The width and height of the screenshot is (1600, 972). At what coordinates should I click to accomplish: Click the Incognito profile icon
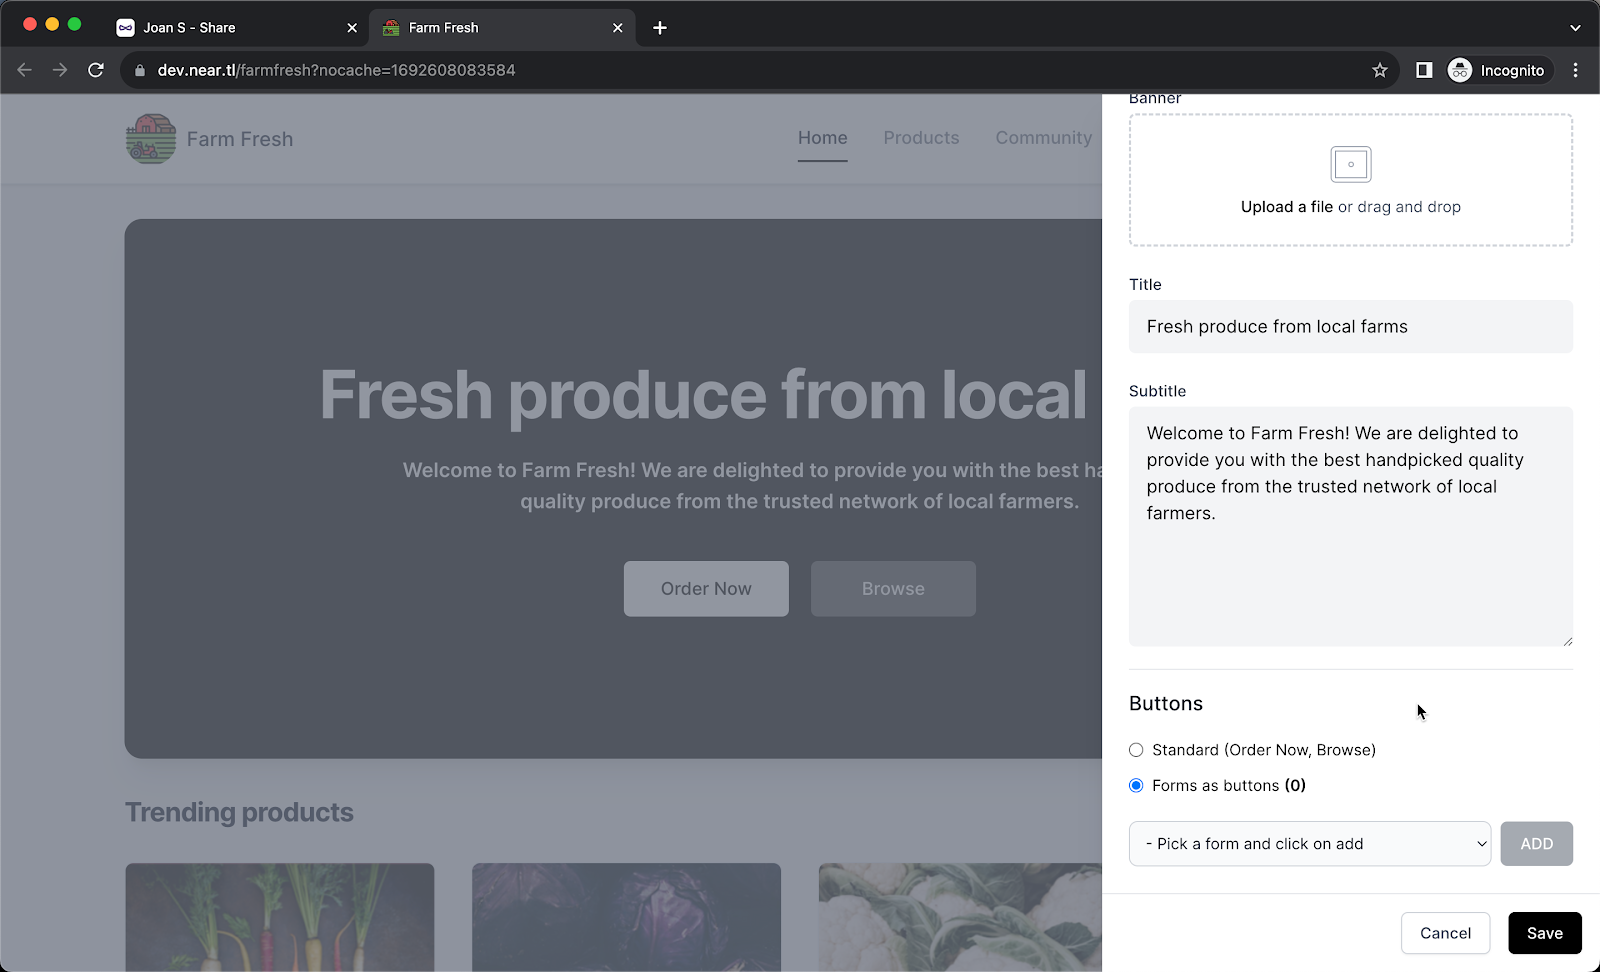(1459, 70)
